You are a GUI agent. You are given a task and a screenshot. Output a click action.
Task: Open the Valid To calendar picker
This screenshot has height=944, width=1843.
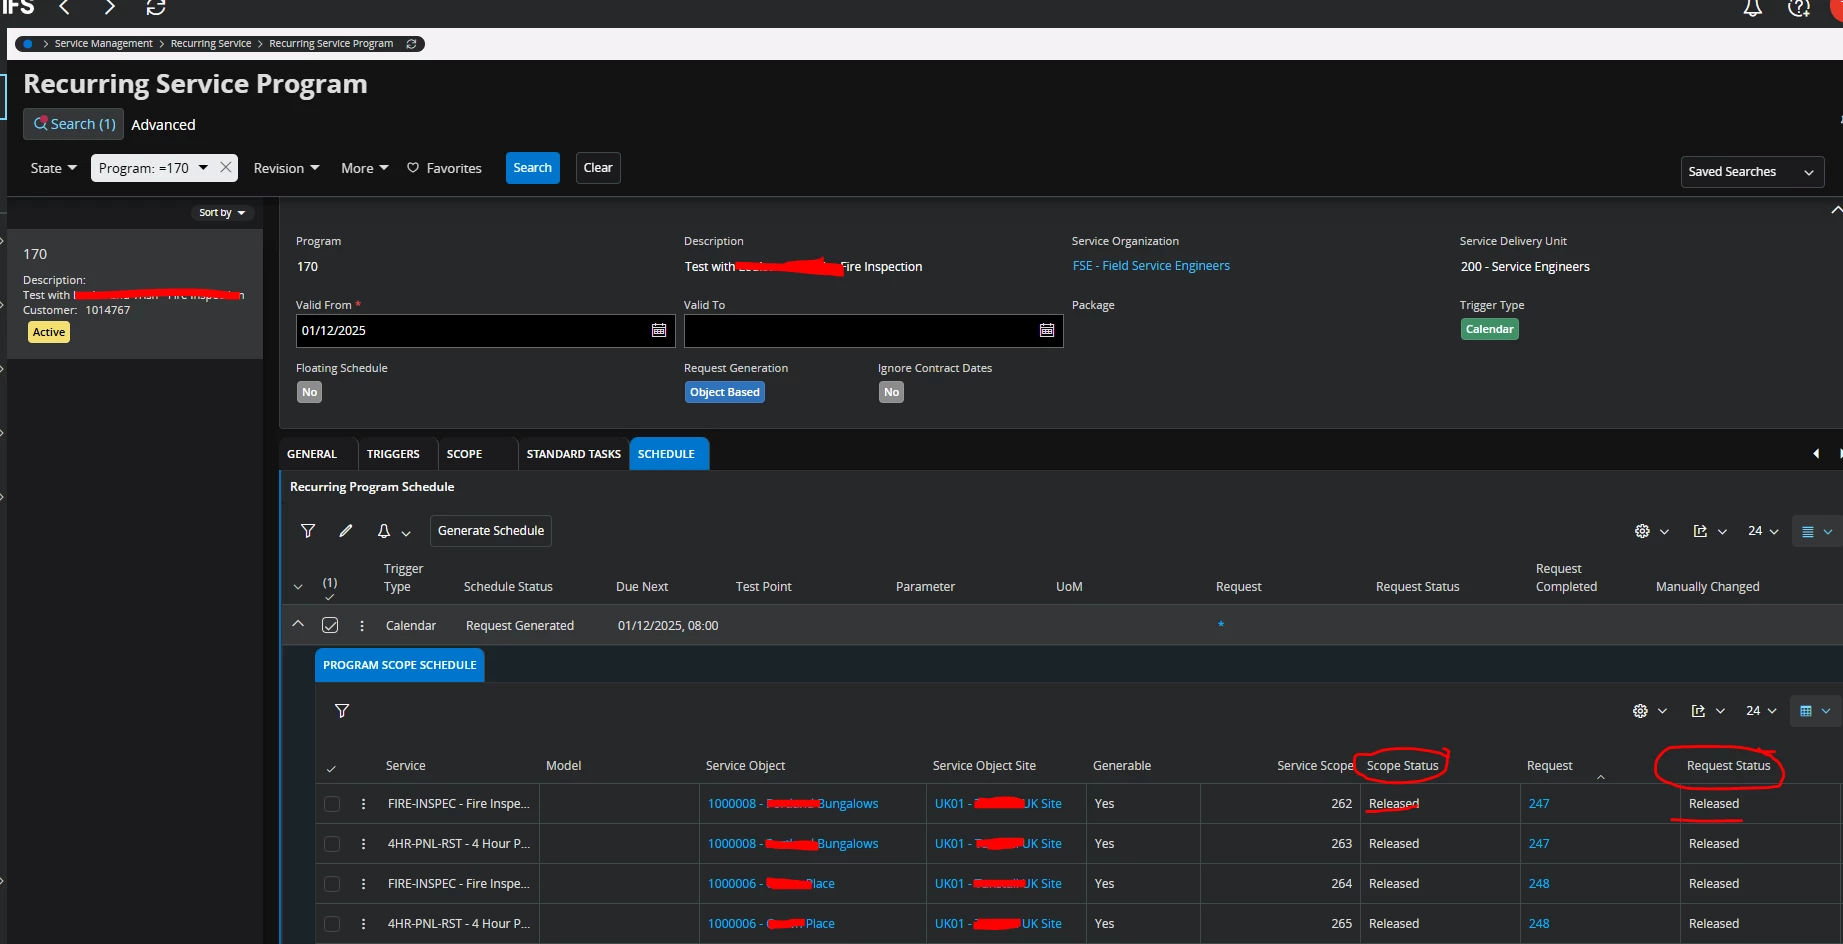[1047, 331]
